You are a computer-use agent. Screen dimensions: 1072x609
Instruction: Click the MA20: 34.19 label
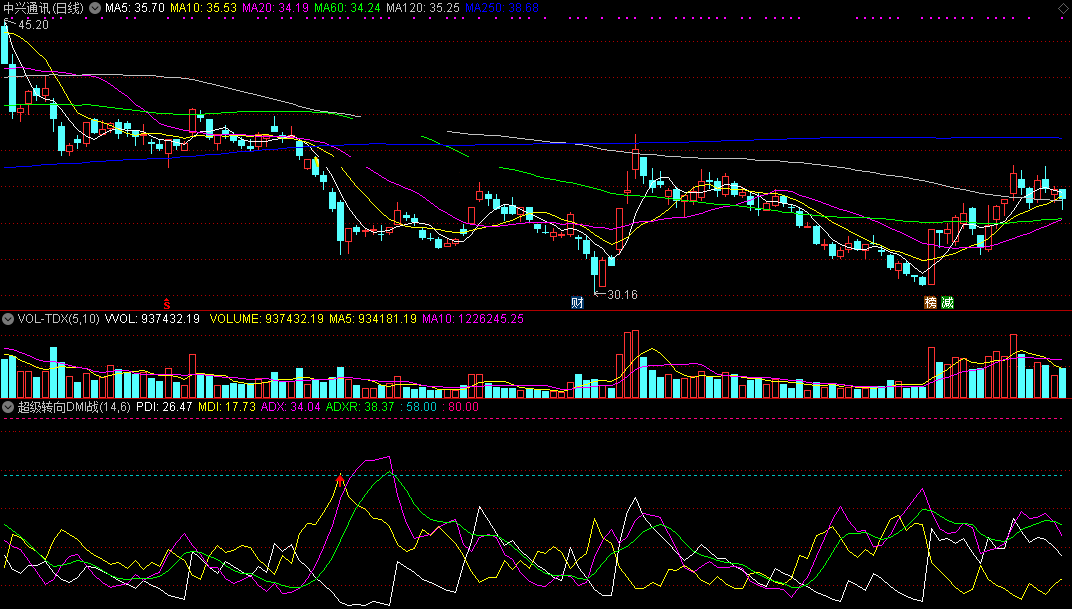(x=276, y=8)
